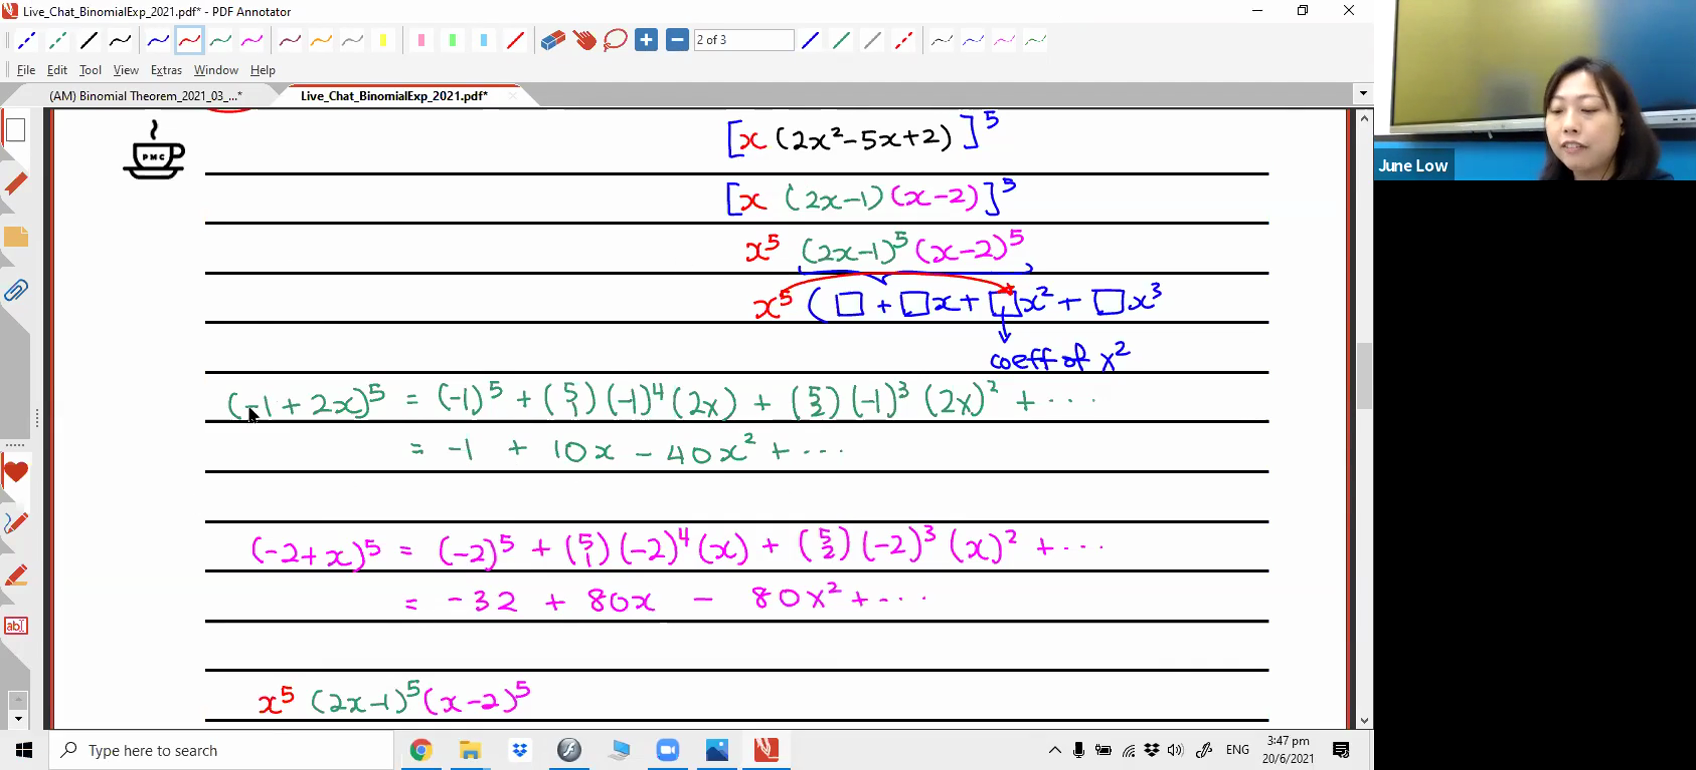Image resolution: width=1696 pixels, height=770 pixels.
Task: Select the blue straight line after page field
Action: [810, 41]
